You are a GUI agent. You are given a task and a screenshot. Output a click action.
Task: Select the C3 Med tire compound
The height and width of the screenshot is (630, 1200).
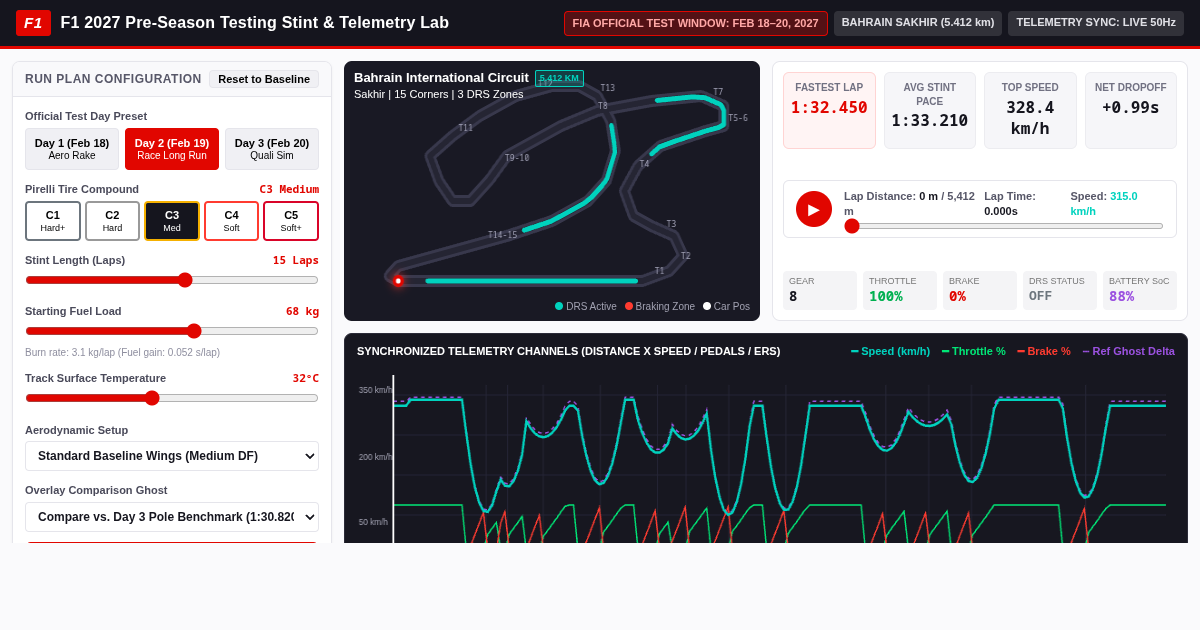click(172, 221)
